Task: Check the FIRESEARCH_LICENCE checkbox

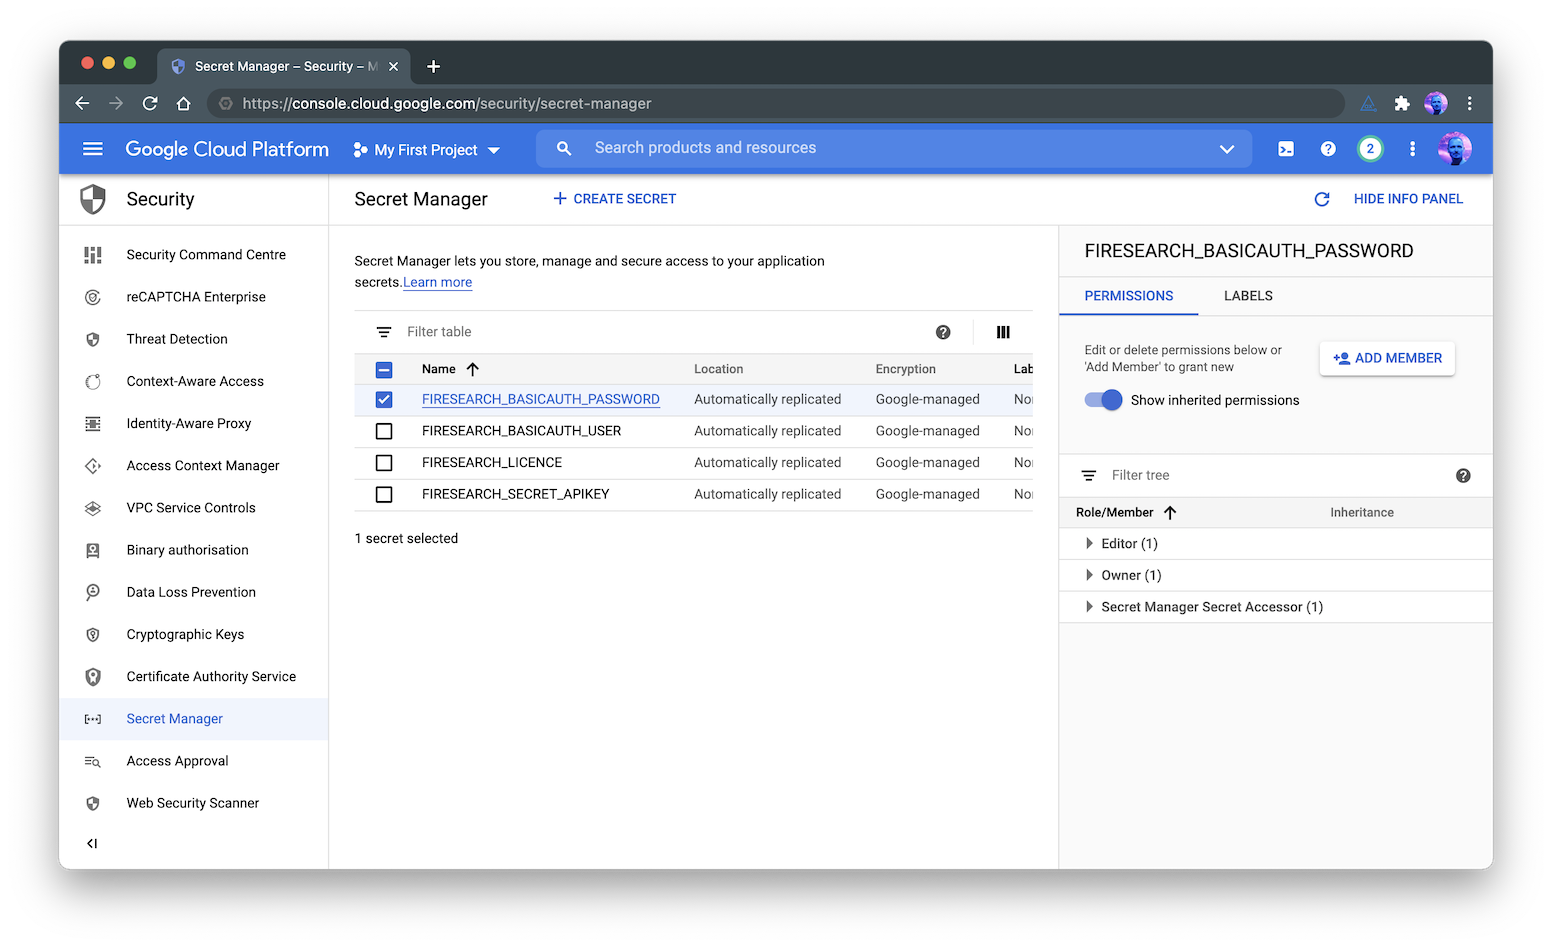Action: coord(384,463)
